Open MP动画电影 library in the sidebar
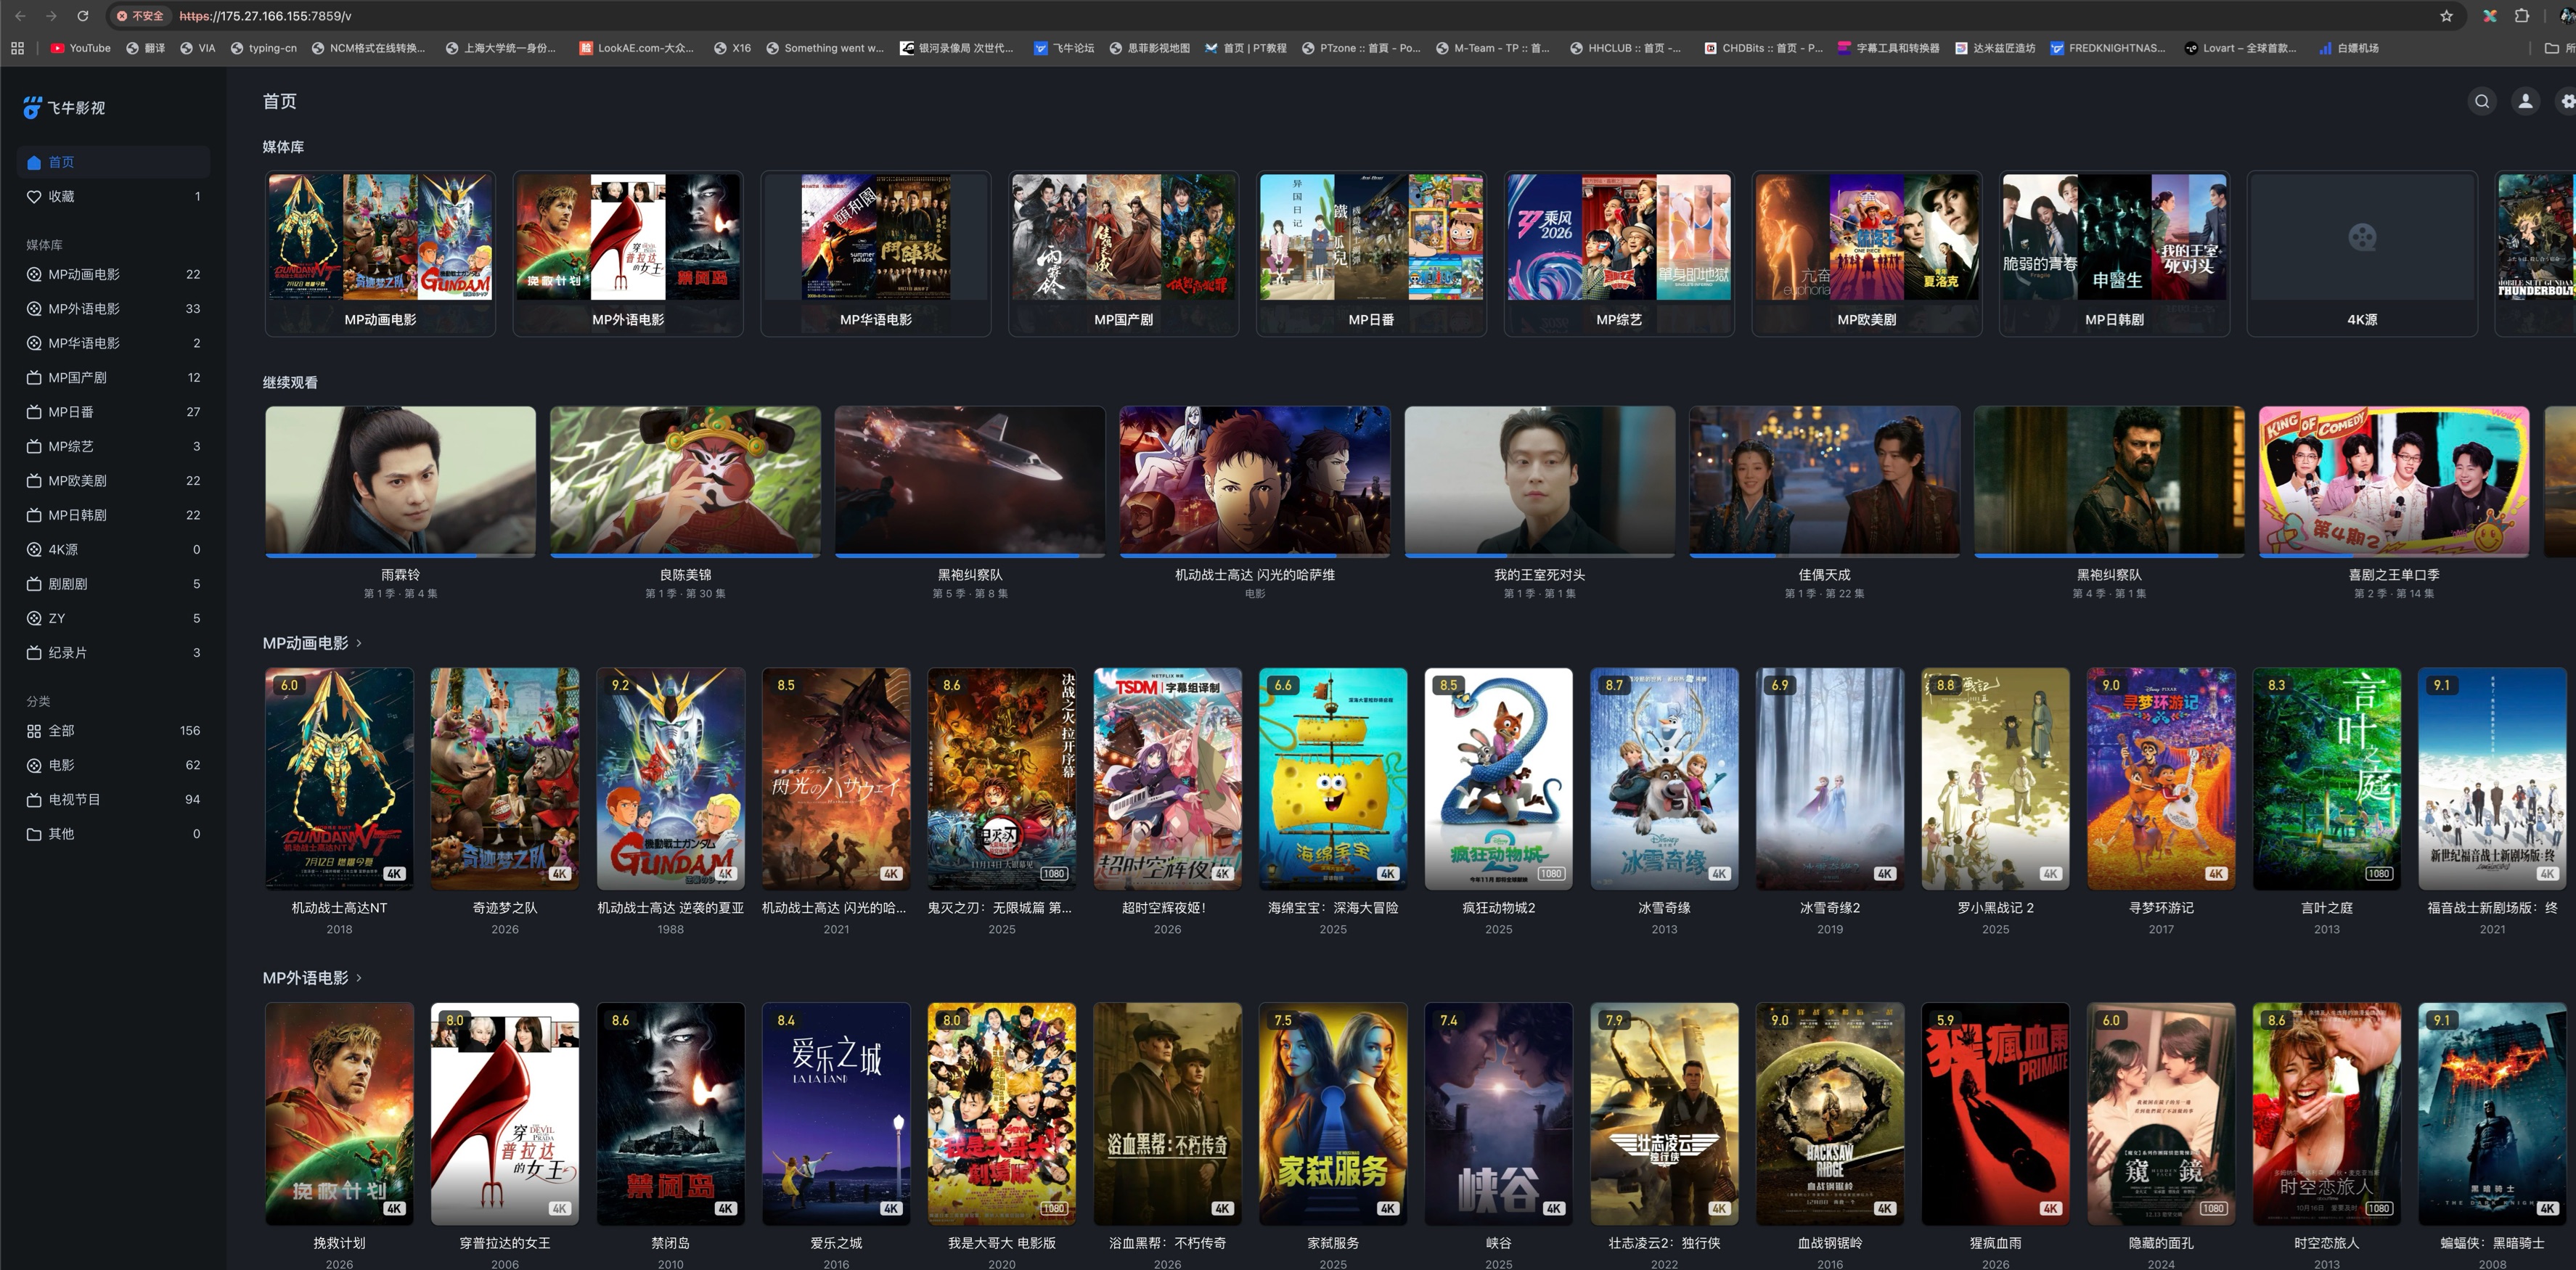Screen dimensions: 2576x1270 click(113, 274)
